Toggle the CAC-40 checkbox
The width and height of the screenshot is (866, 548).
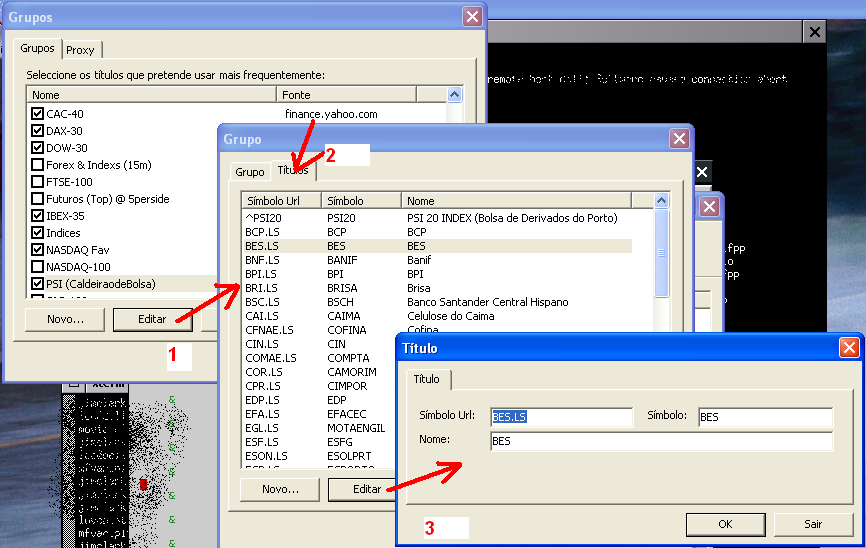coord(38,114)
